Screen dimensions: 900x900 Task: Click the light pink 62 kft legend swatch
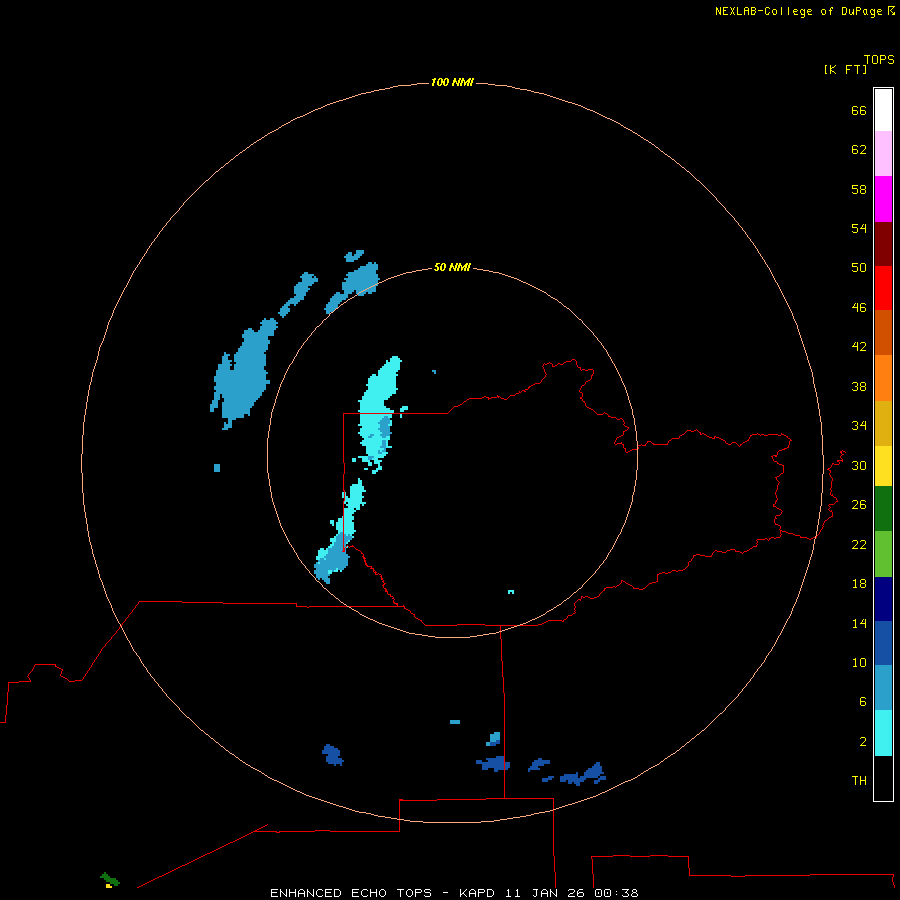coord(883,154)
